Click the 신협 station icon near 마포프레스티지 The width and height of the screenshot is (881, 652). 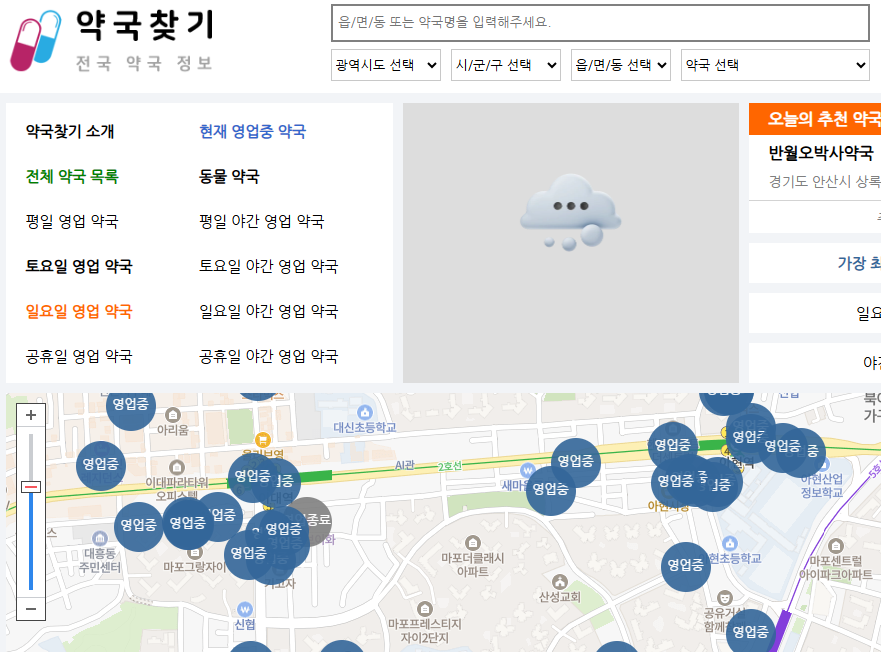click(x=245, y=608)
